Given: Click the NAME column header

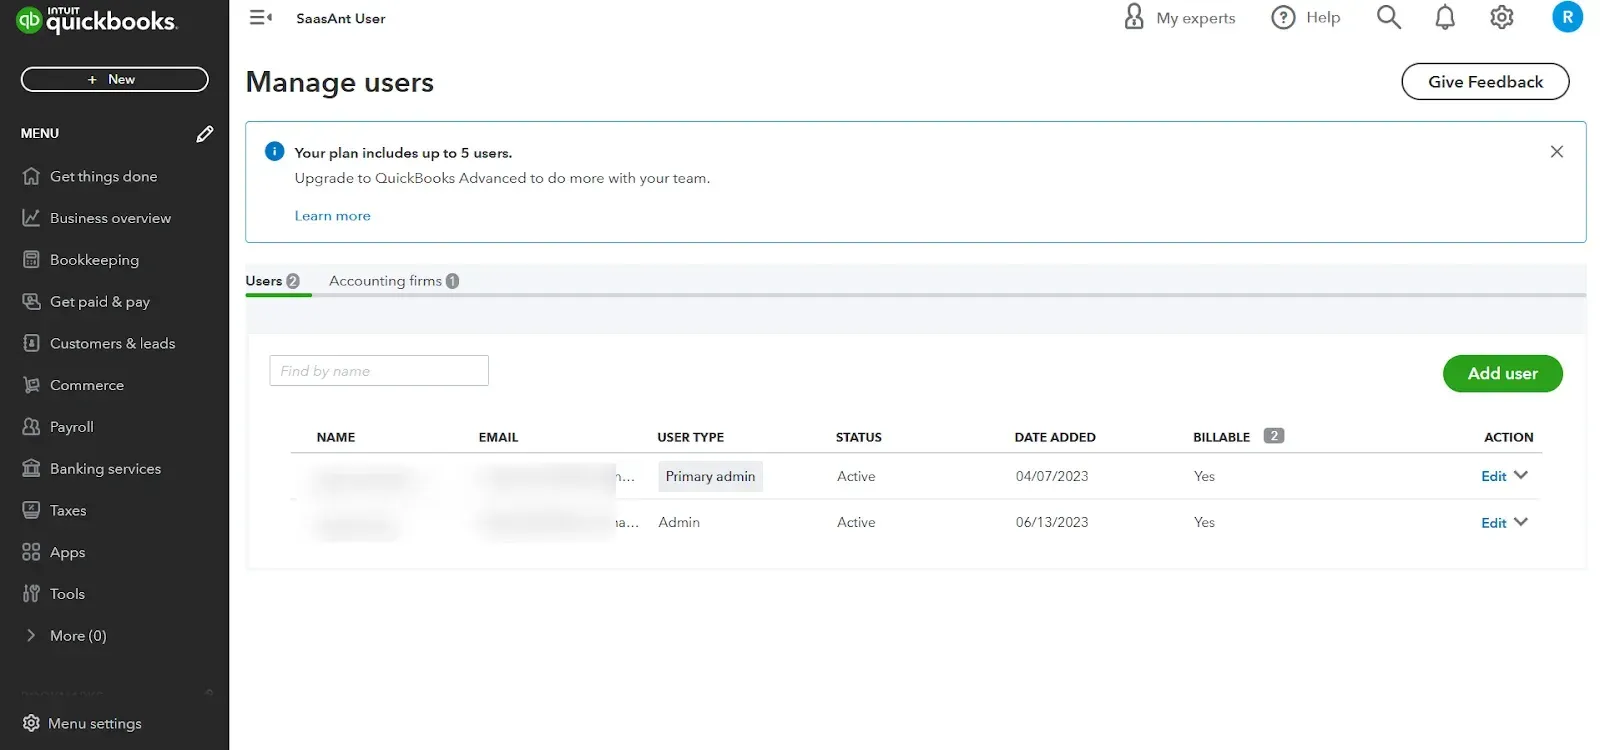Looking at the screenshot, I should coord(336,437).
